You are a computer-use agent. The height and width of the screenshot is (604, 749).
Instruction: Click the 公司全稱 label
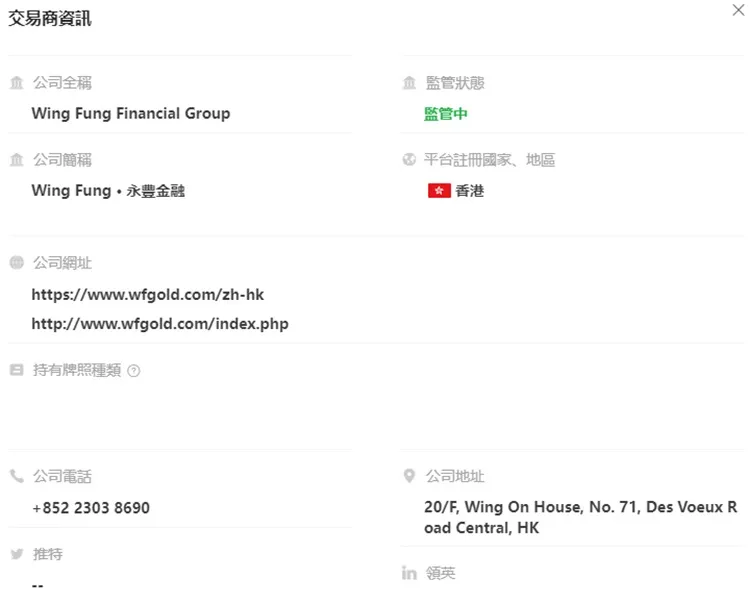pos(62,83)
